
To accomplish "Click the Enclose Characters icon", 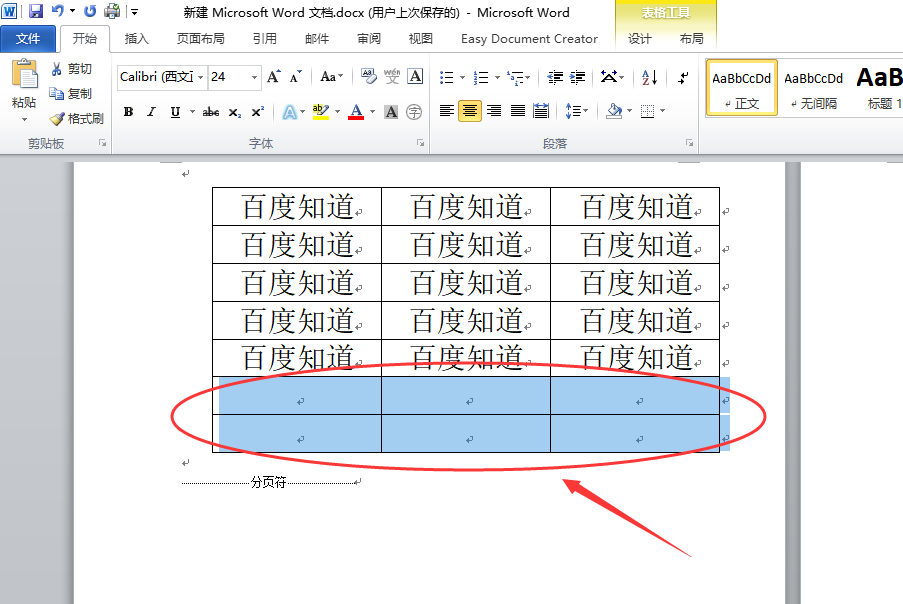I will point(414,112).
